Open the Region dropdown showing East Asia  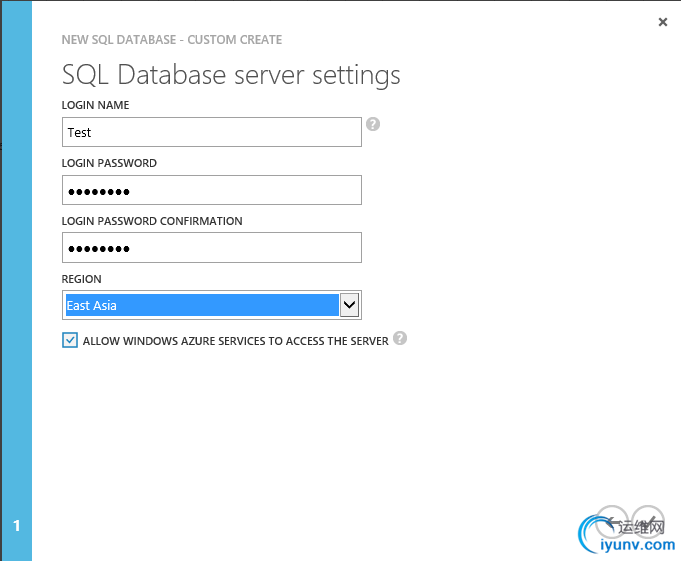(212, 305)
